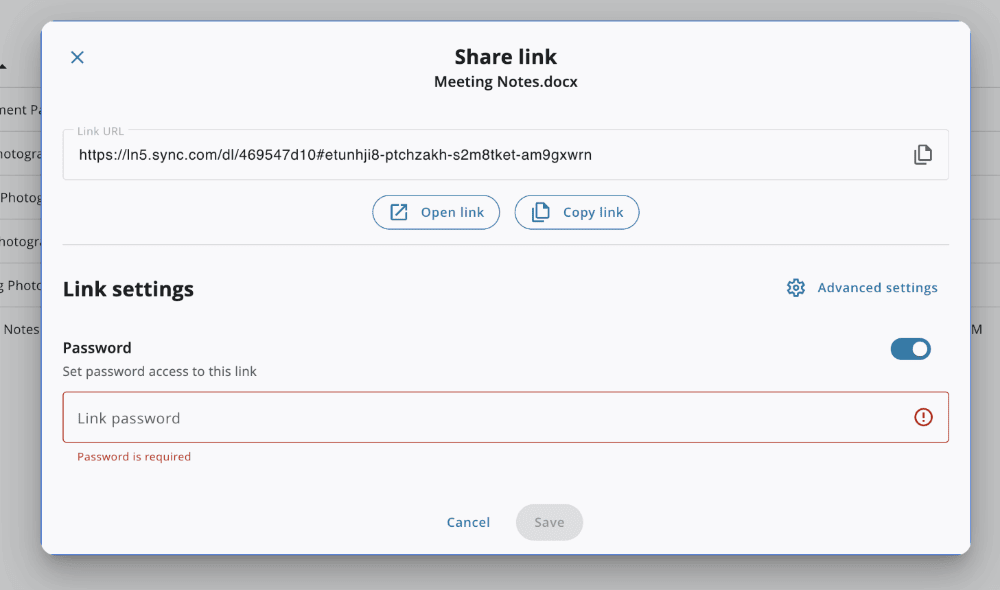Select the Notes row behind the dialog

(x=20, y=329)
